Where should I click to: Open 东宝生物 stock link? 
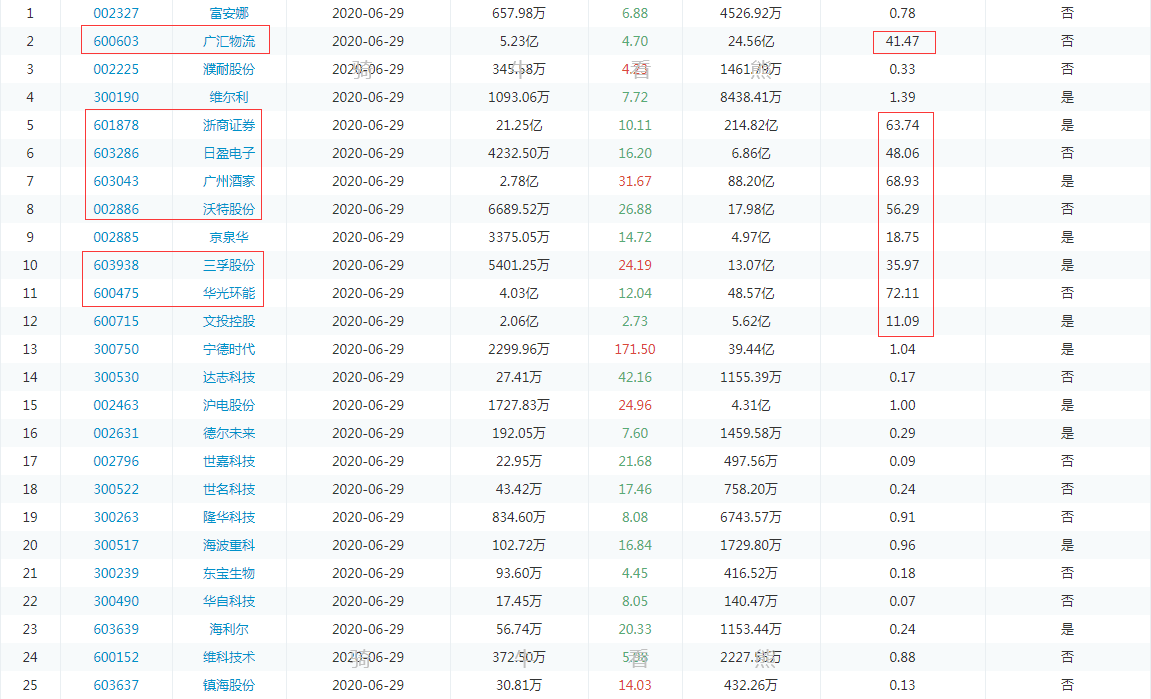tap(229, 573)
